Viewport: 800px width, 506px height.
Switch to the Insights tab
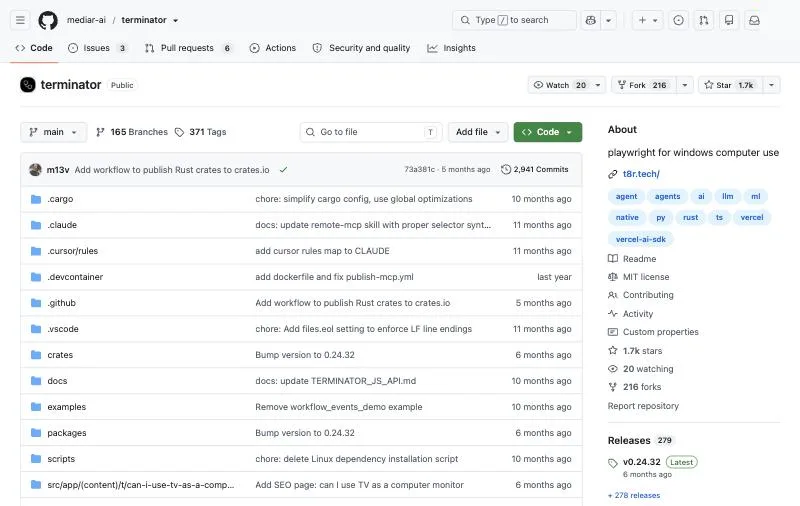(x=452, y=48)
